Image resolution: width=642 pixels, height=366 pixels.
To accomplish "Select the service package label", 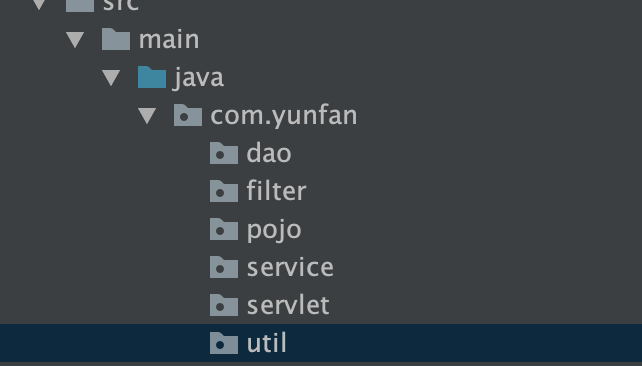I will click(290, 267).
